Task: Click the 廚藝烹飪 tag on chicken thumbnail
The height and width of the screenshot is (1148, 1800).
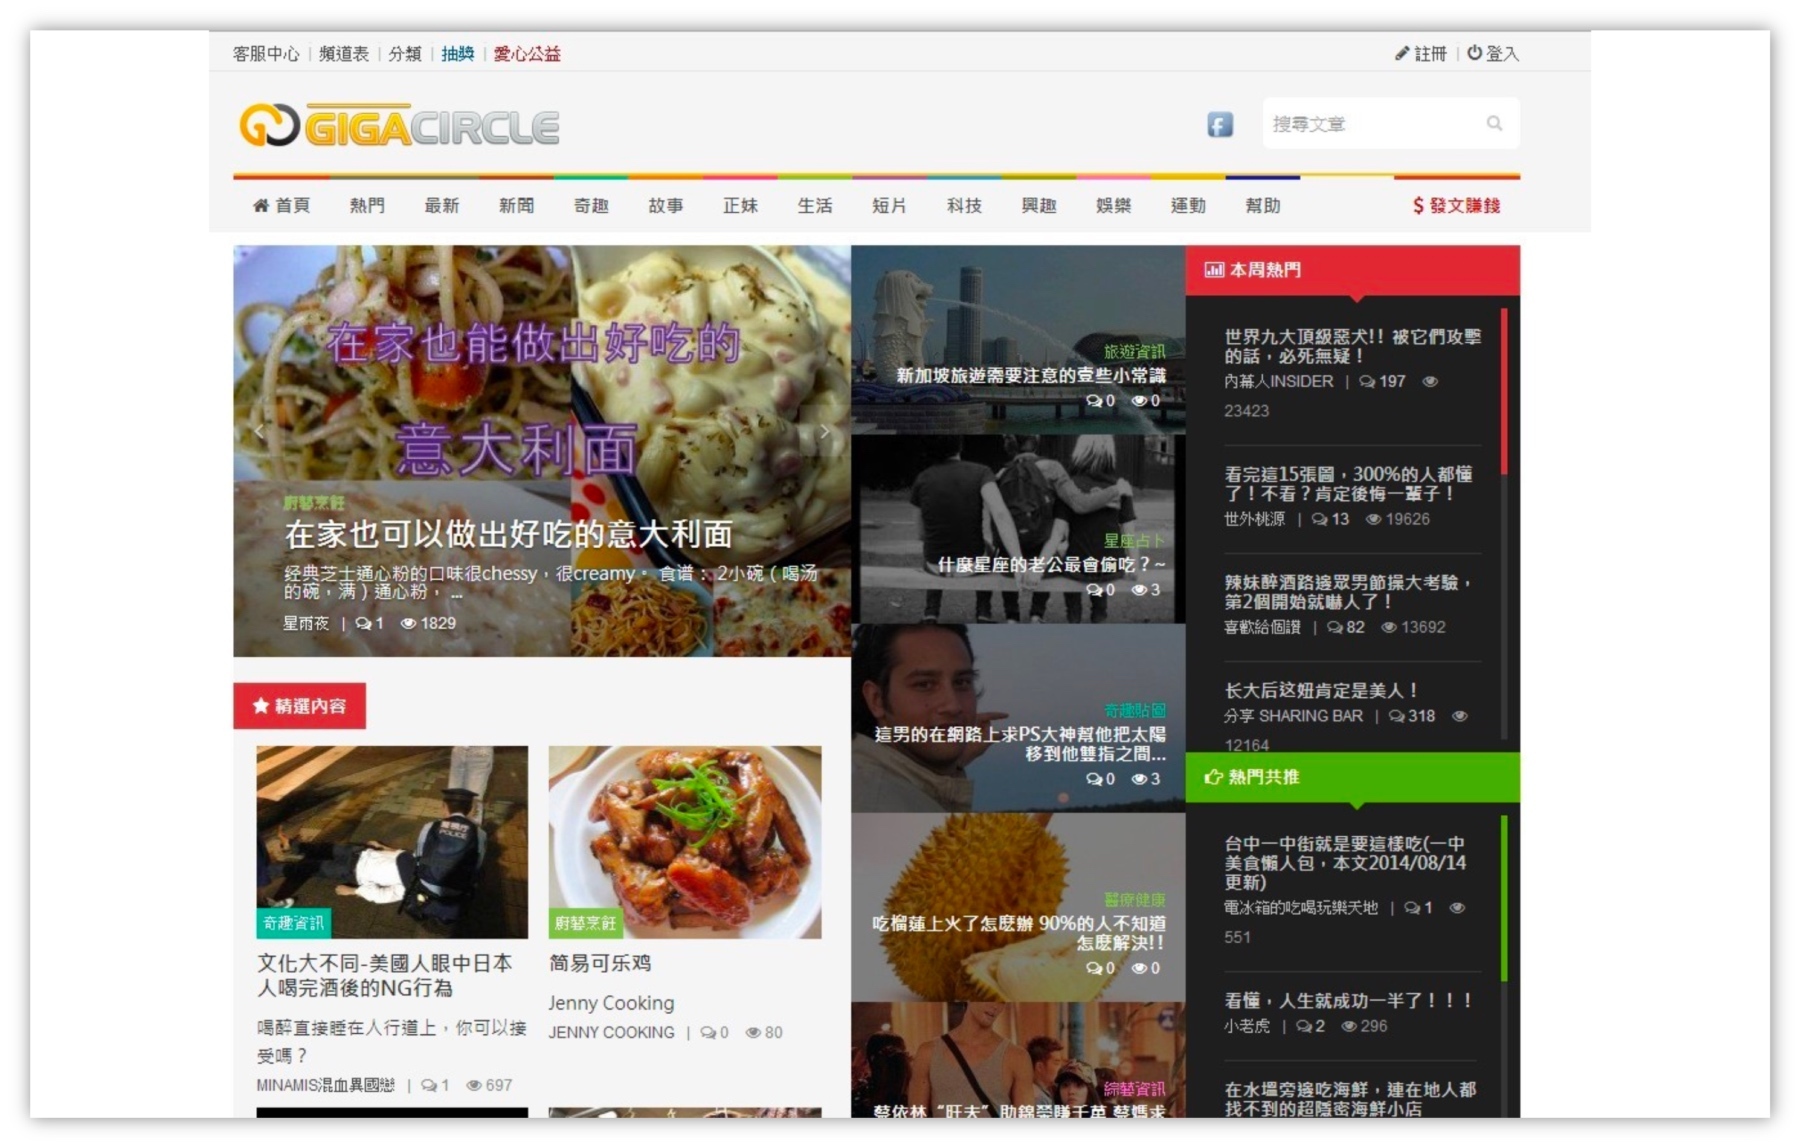Action: 585,923
